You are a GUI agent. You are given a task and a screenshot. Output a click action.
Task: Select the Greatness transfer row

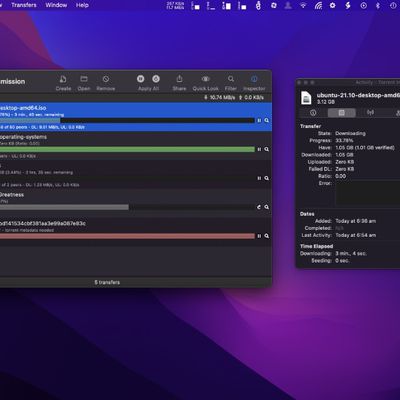click(x=136, y=203)
